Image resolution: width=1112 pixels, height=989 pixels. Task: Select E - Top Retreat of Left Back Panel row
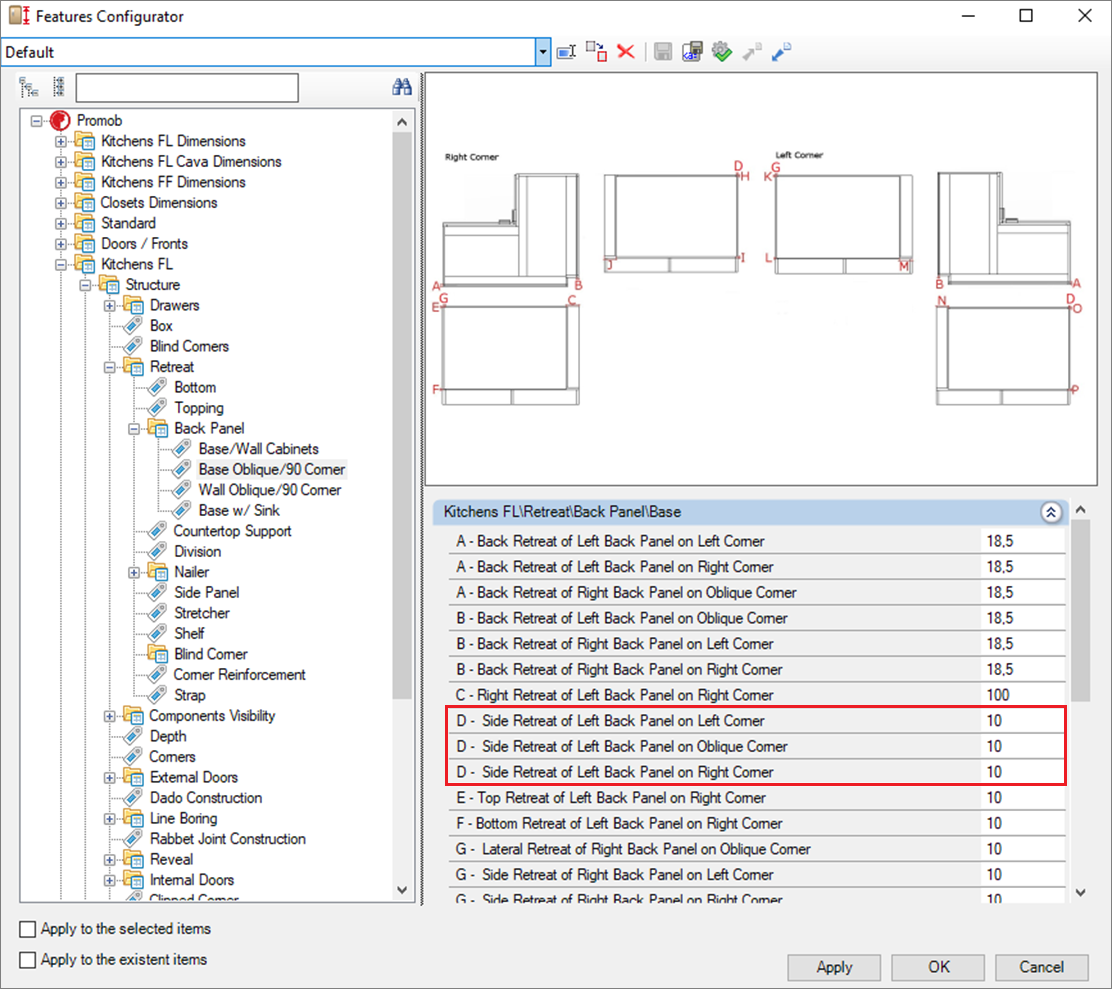(x=757, y=798)
